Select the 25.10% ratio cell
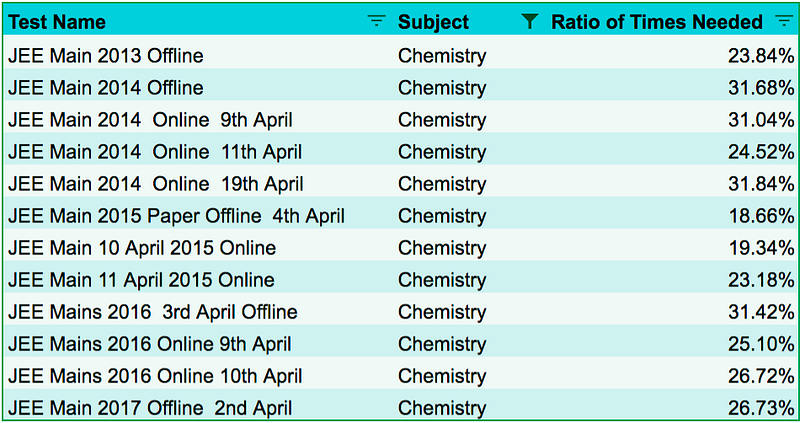This screenshot has height=423, width=800. [x=761, y=344]
